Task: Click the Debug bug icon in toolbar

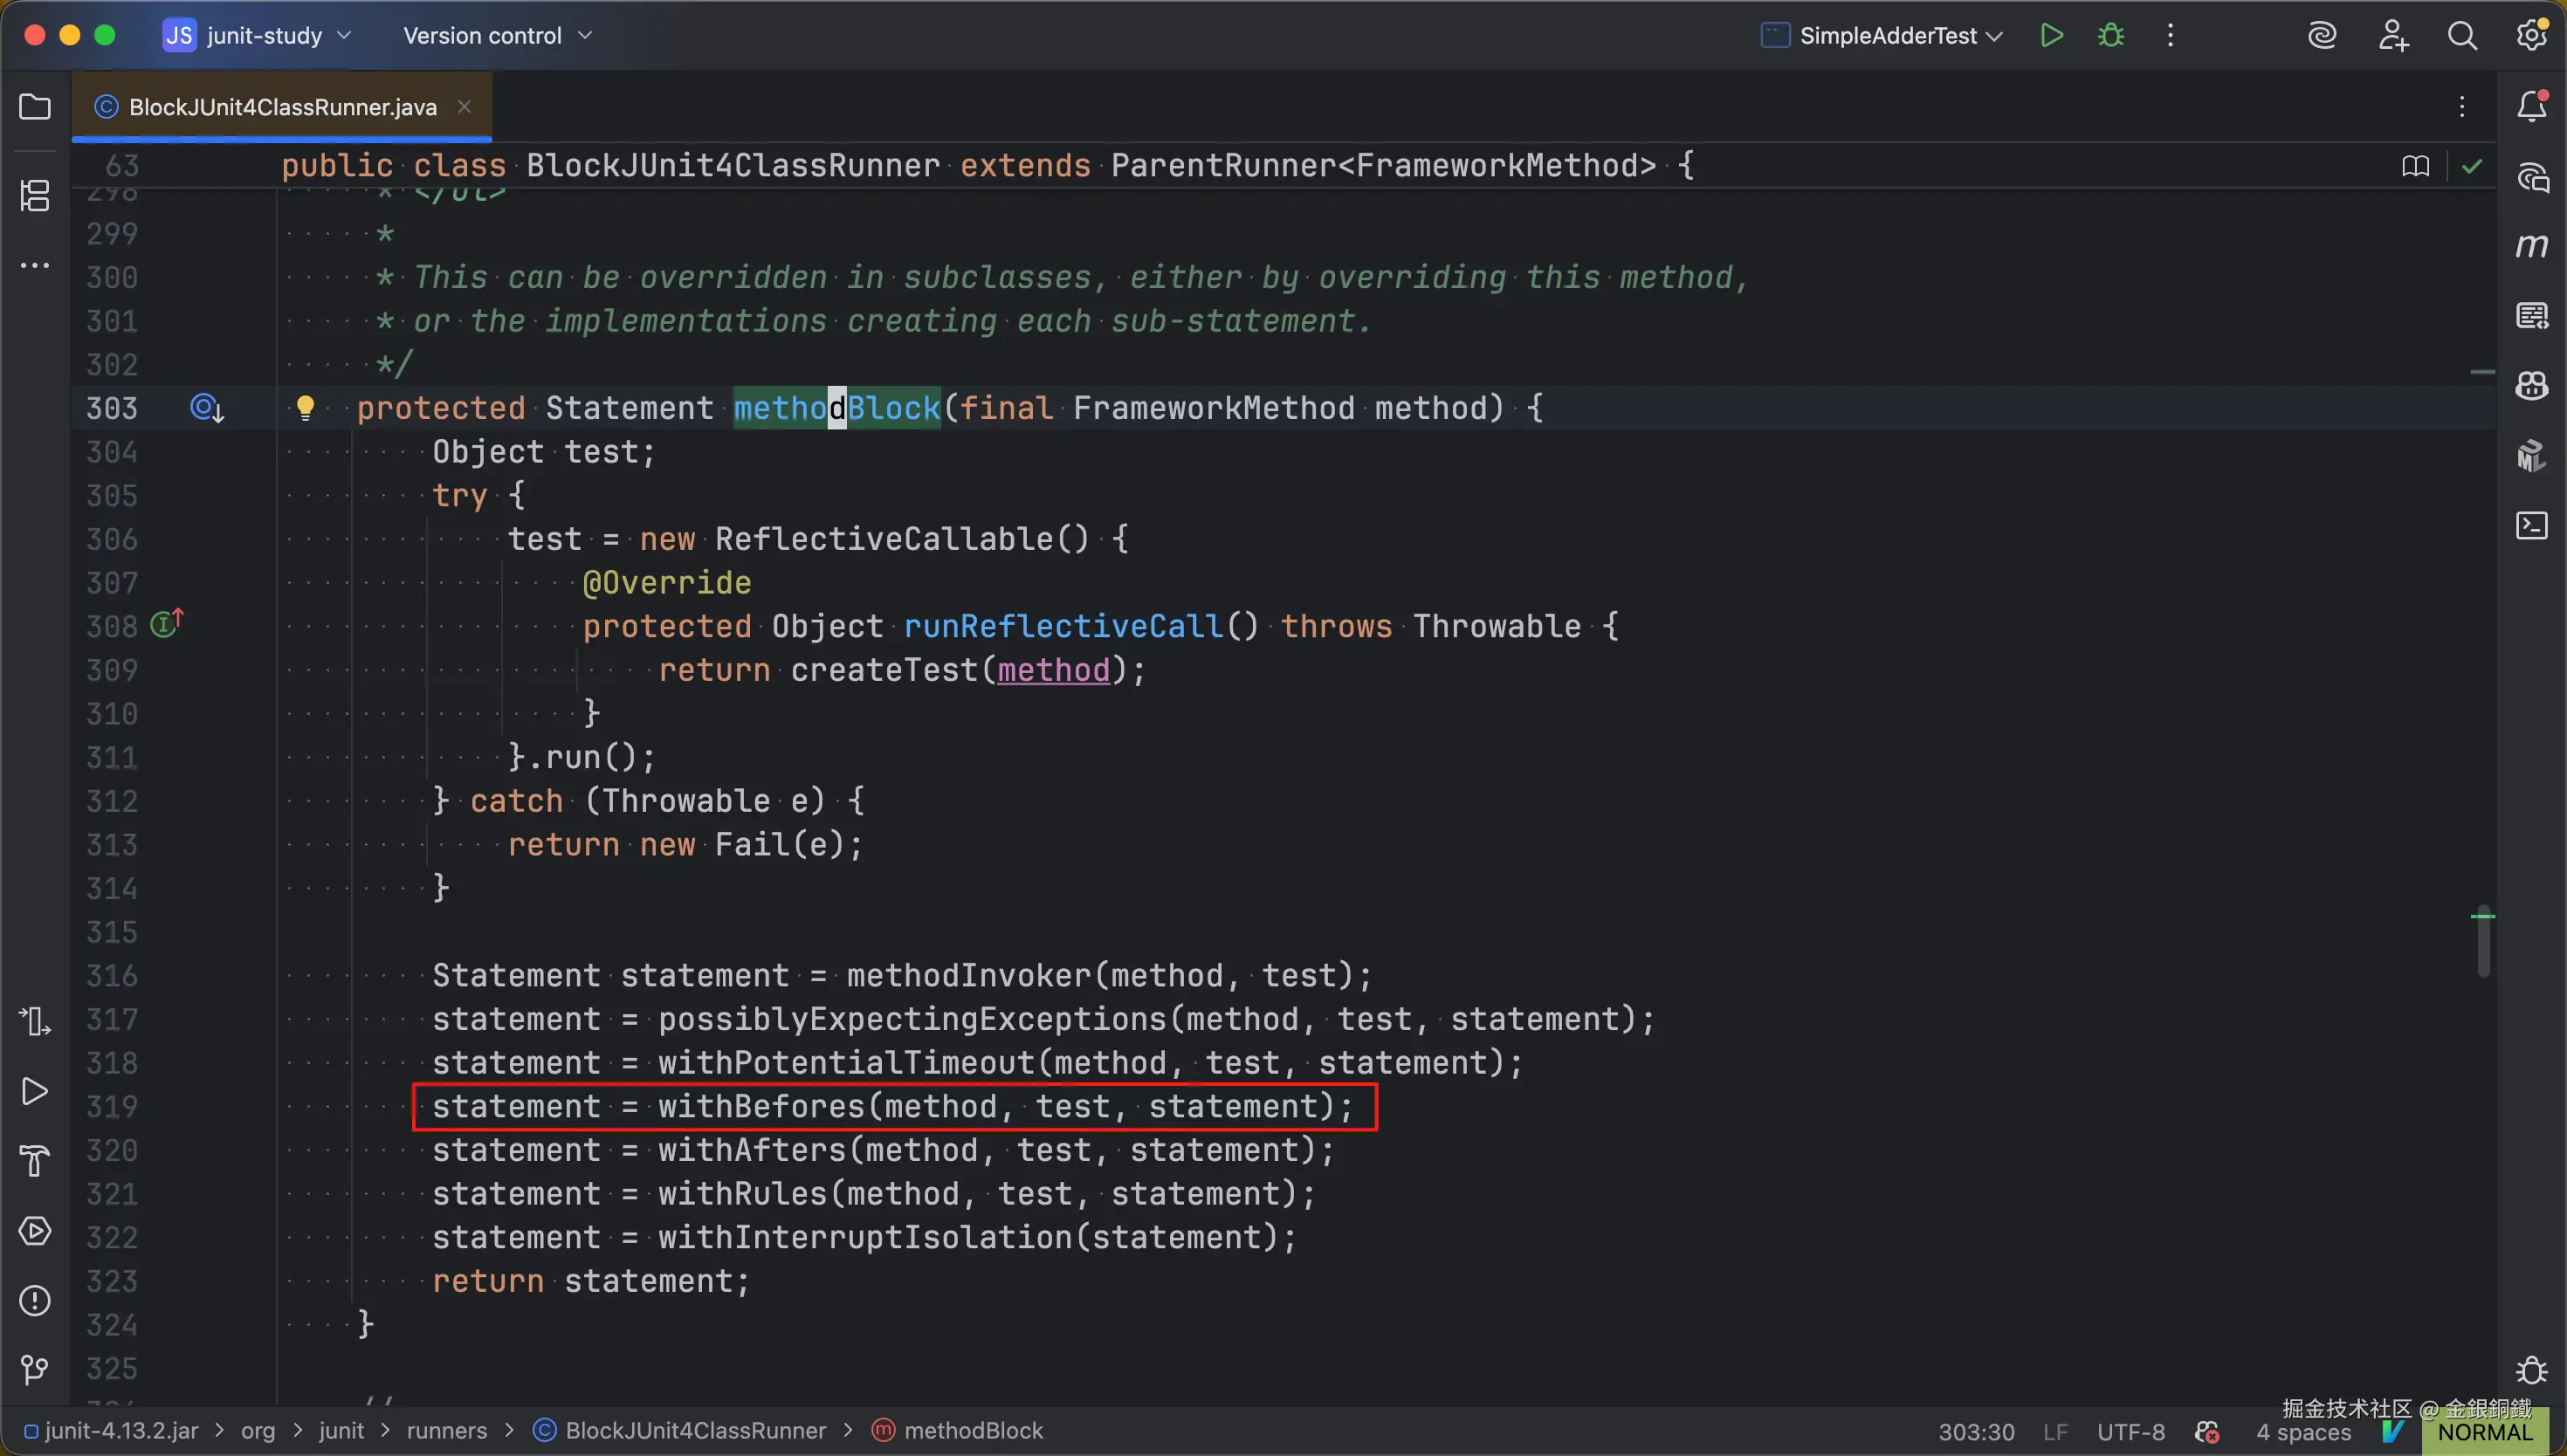Action: [x=2110, y=36]
